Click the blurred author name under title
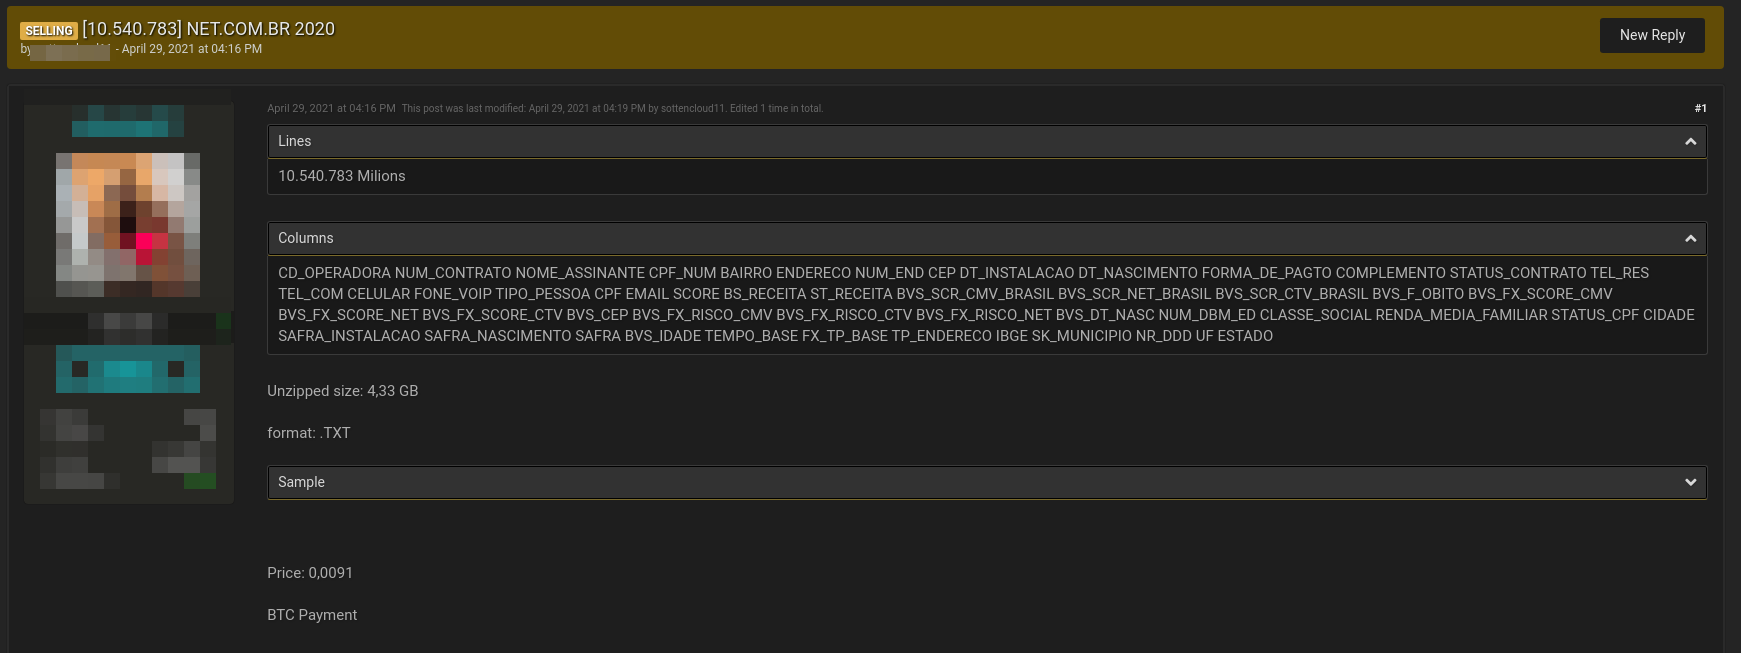This screenshot has width=1741, height=653. click(70, 50)
